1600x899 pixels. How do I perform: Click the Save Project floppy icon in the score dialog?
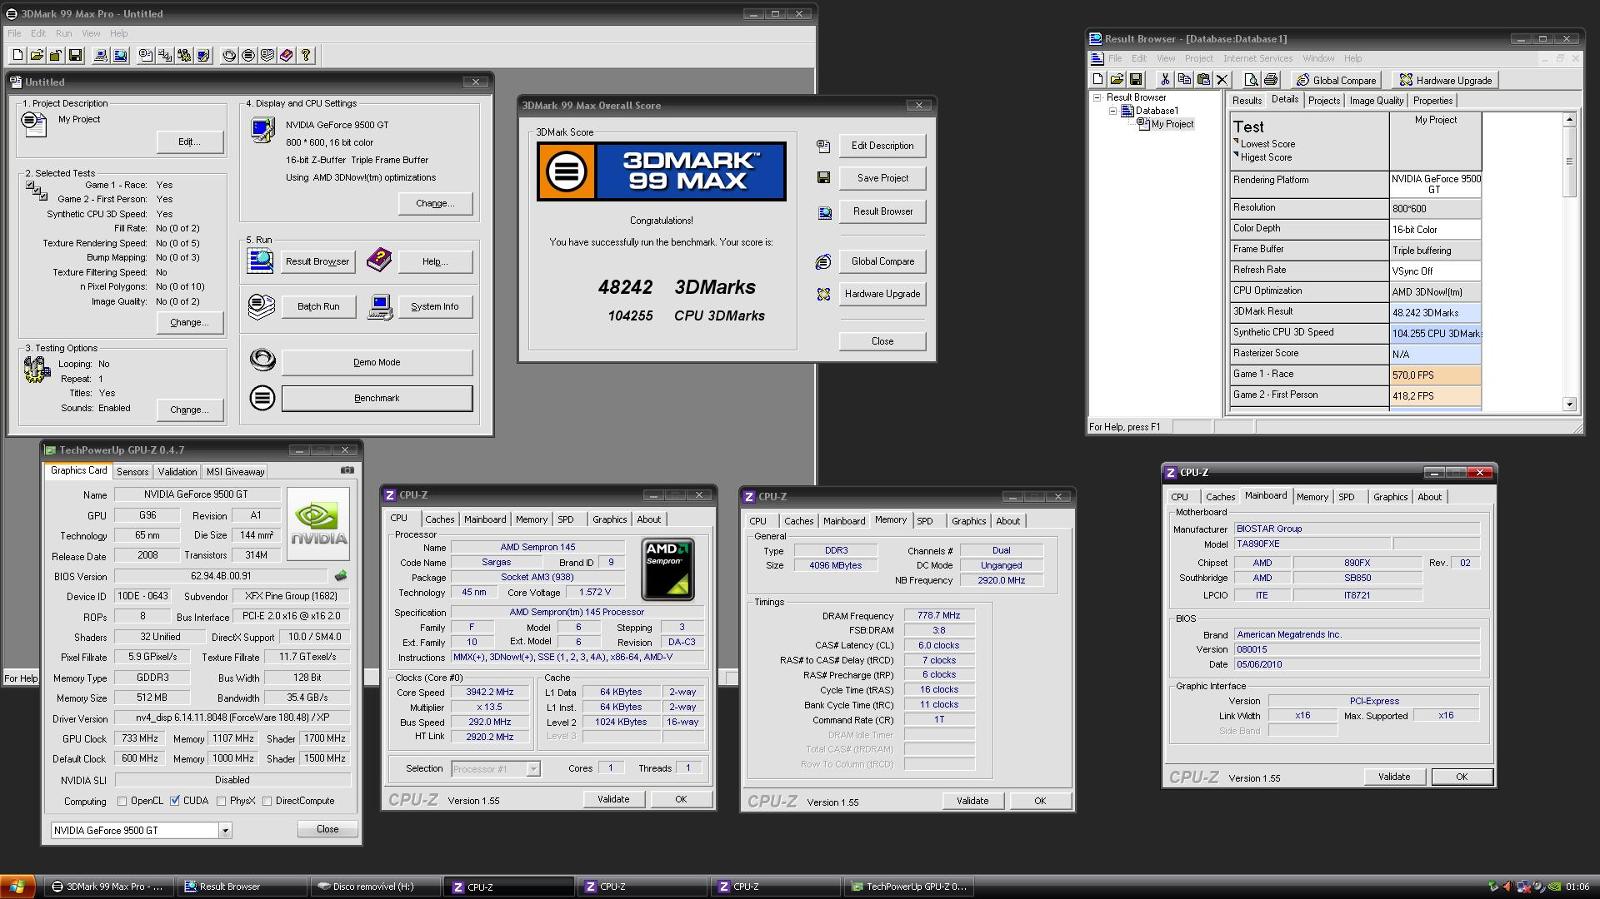tap(823, 178)
